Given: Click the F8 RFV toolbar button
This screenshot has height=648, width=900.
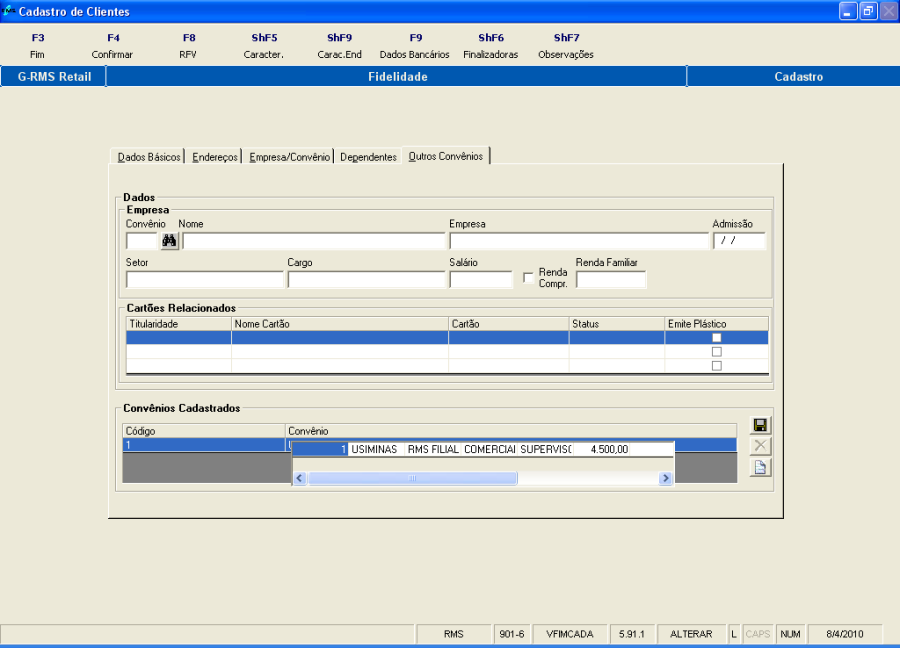Looking at the screenshot, I should 188,46.
